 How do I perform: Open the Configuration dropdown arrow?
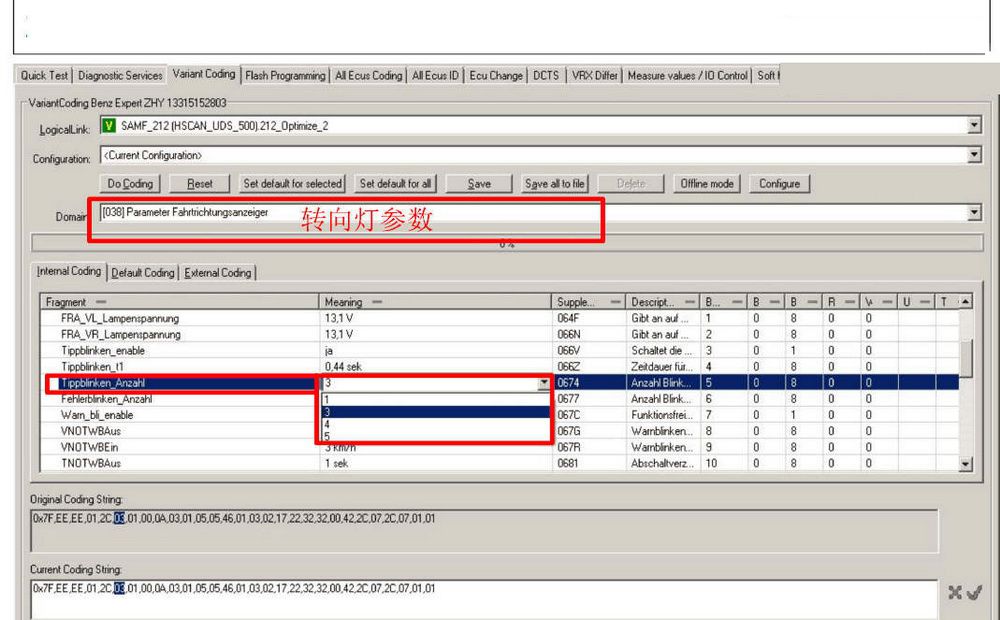pos(975,155)
